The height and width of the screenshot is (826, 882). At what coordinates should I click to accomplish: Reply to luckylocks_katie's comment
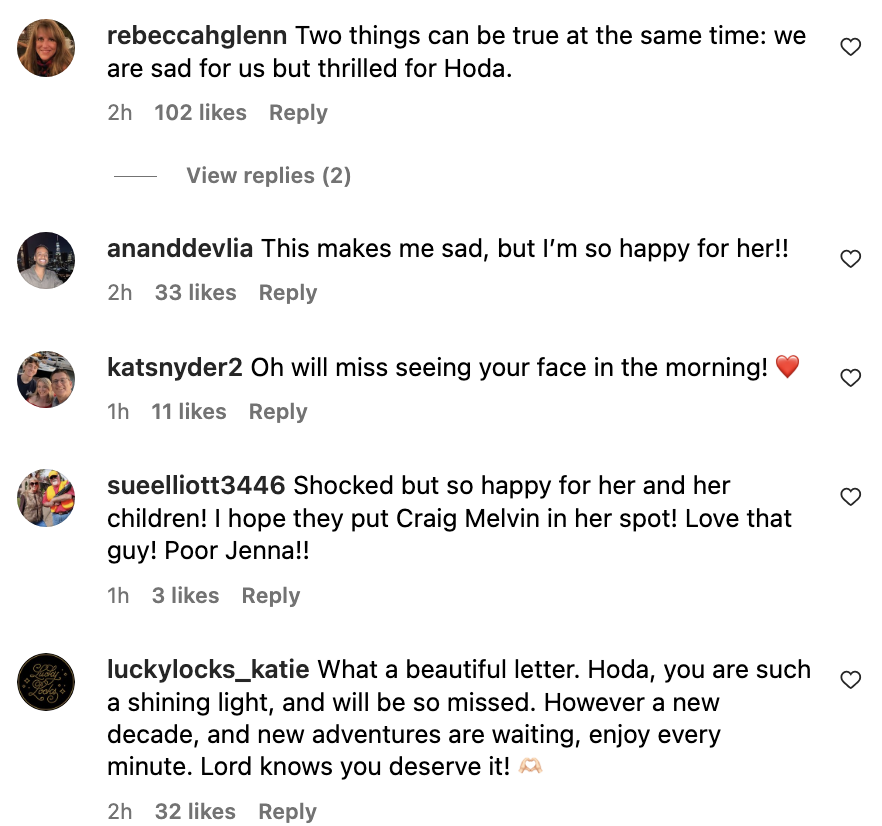click(x=286, y=811)
